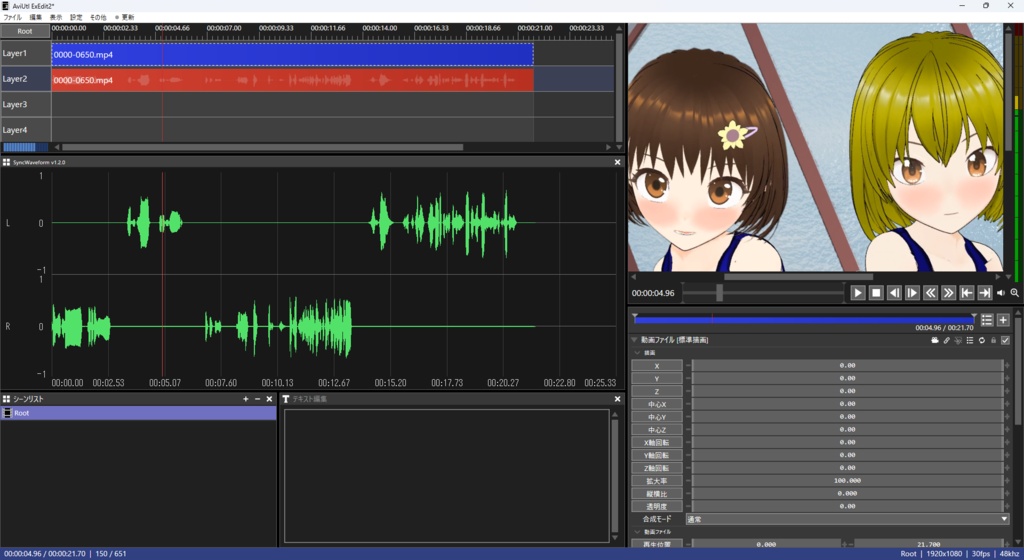Step forward one frame in preview

click(912, 293)
